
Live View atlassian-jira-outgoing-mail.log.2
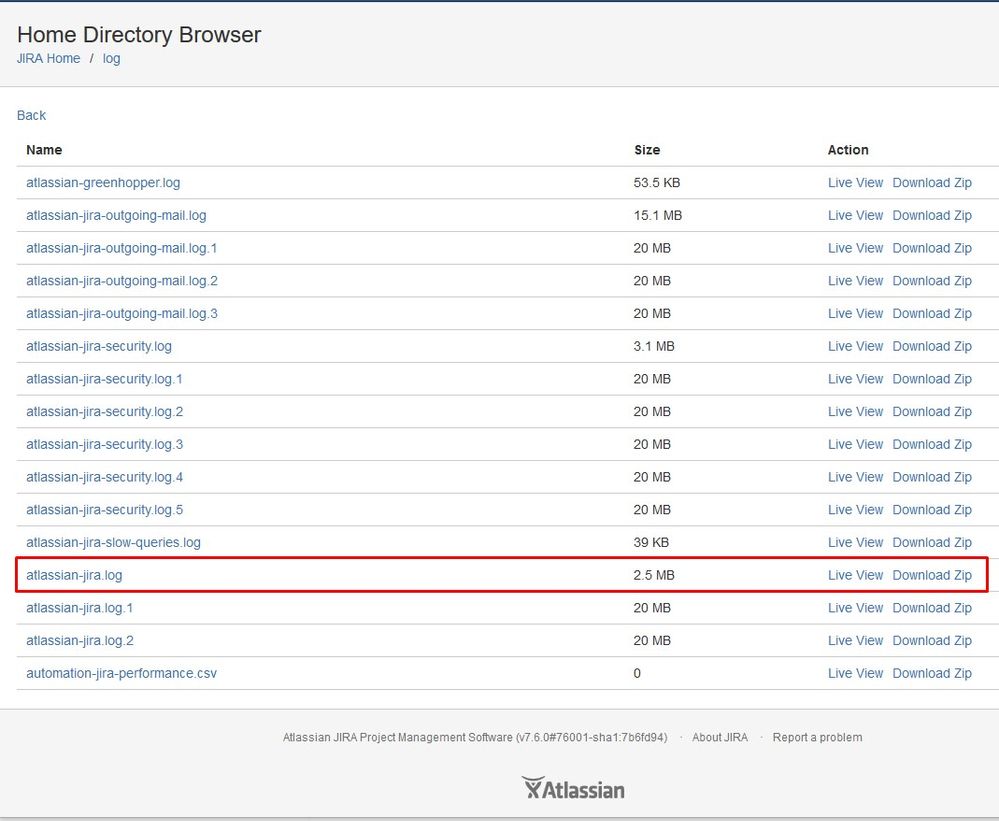[856, 281]
